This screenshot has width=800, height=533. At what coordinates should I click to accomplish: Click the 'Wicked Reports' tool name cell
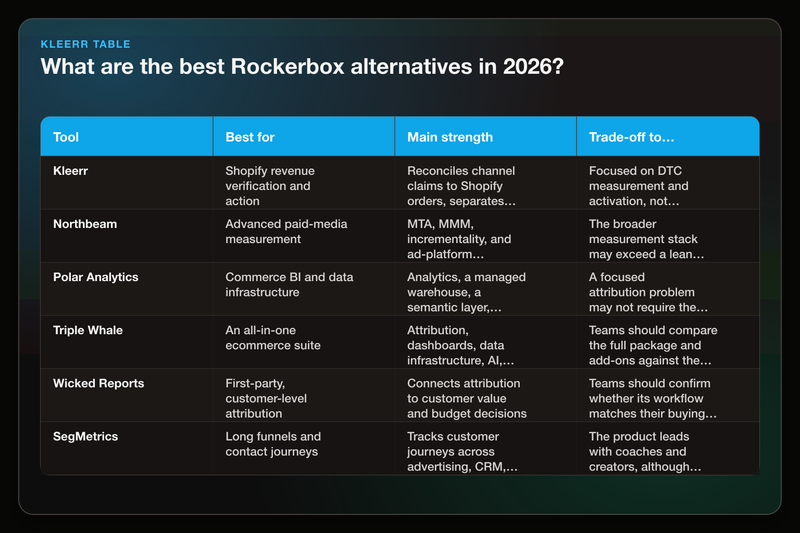[127, 395]
